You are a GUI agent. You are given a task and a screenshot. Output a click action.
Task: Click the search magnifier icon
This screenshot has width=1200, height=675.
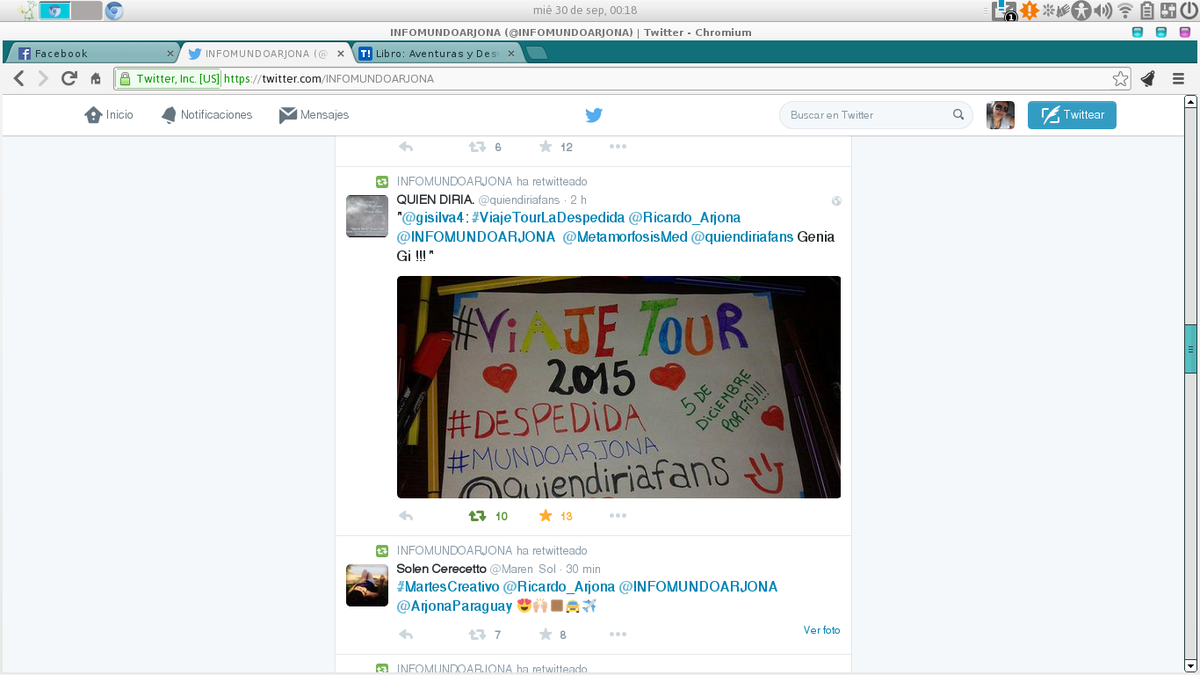coord(958,115)
